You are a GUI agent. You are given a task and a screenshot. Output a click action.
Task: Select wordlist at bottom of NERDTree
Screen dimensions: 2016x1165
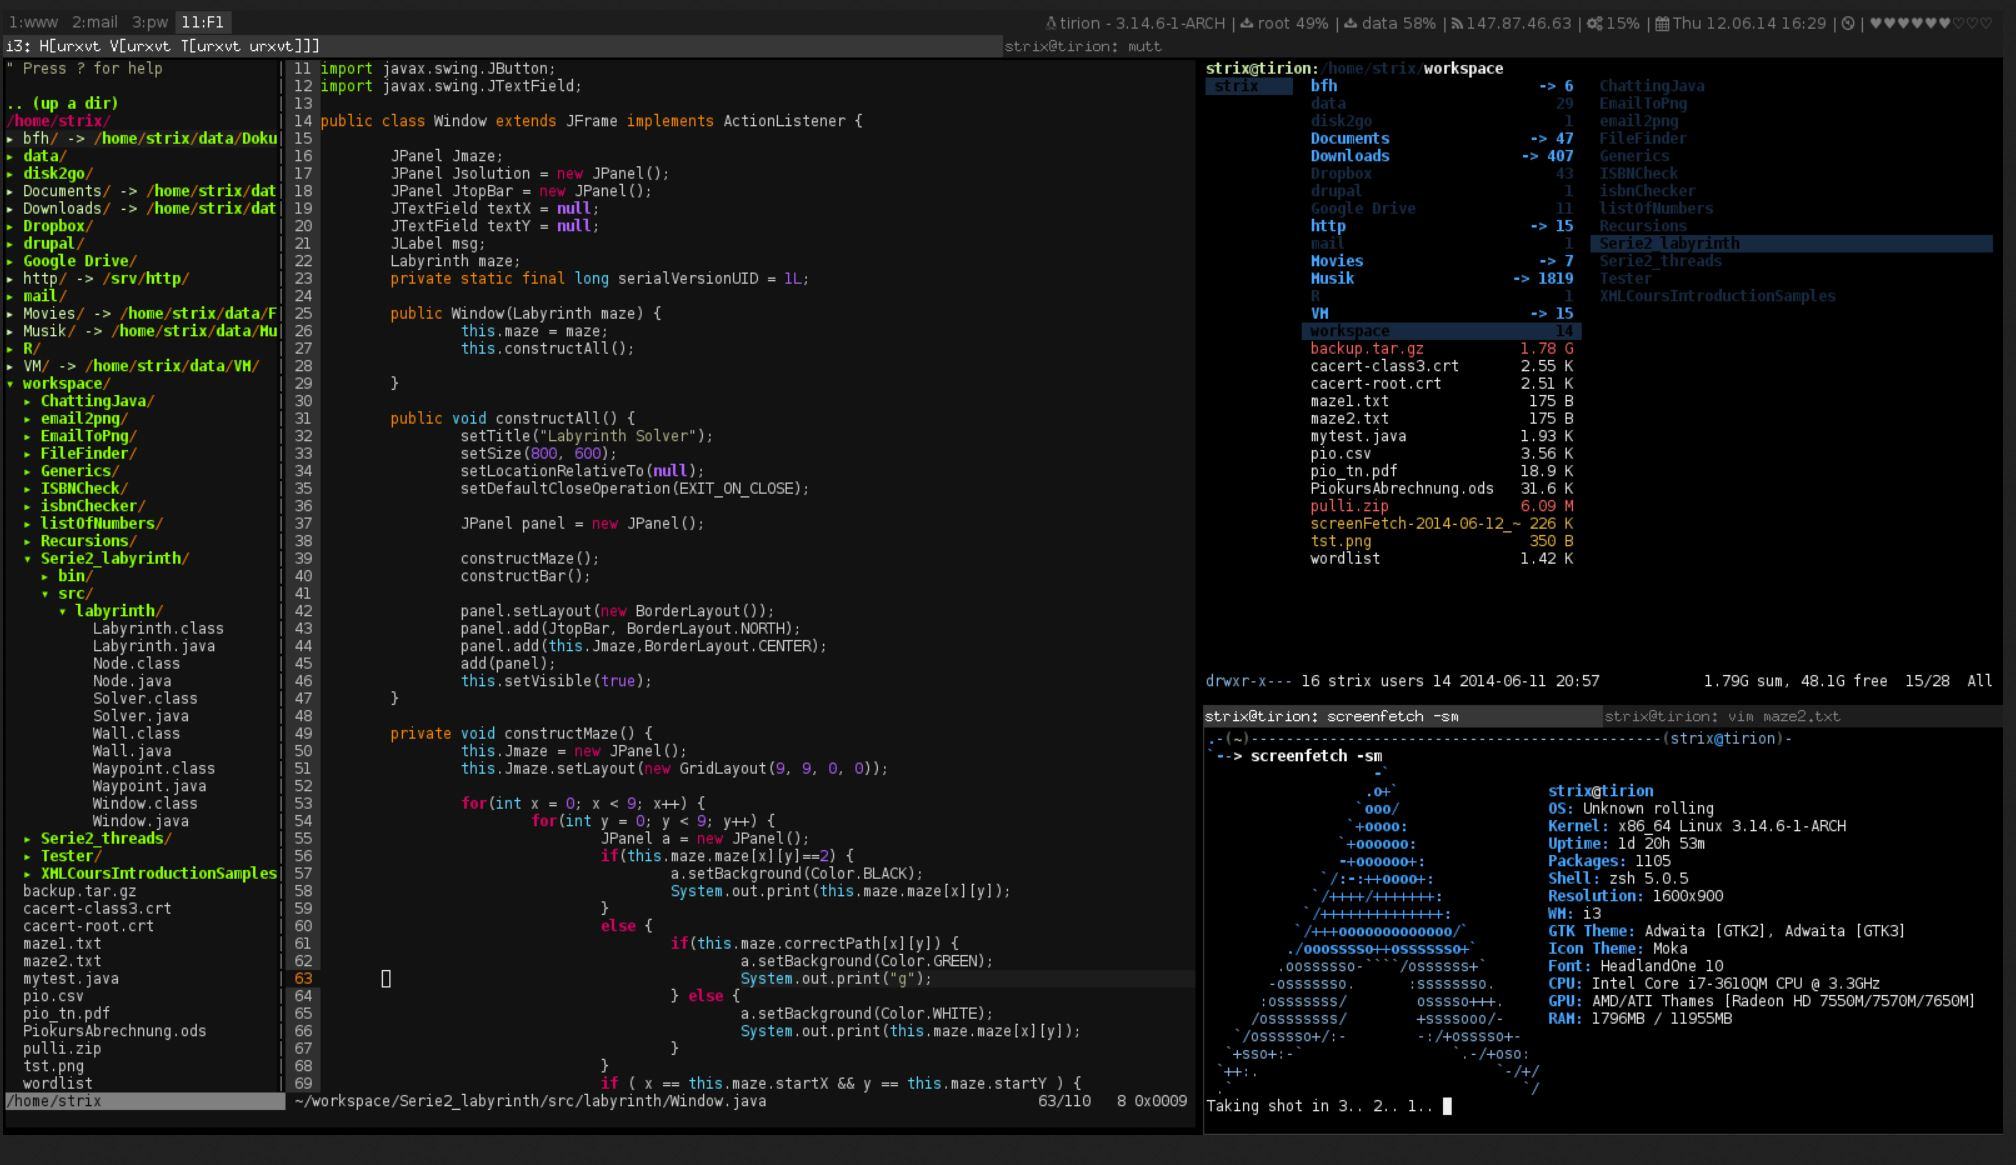tap(58, 1084)
